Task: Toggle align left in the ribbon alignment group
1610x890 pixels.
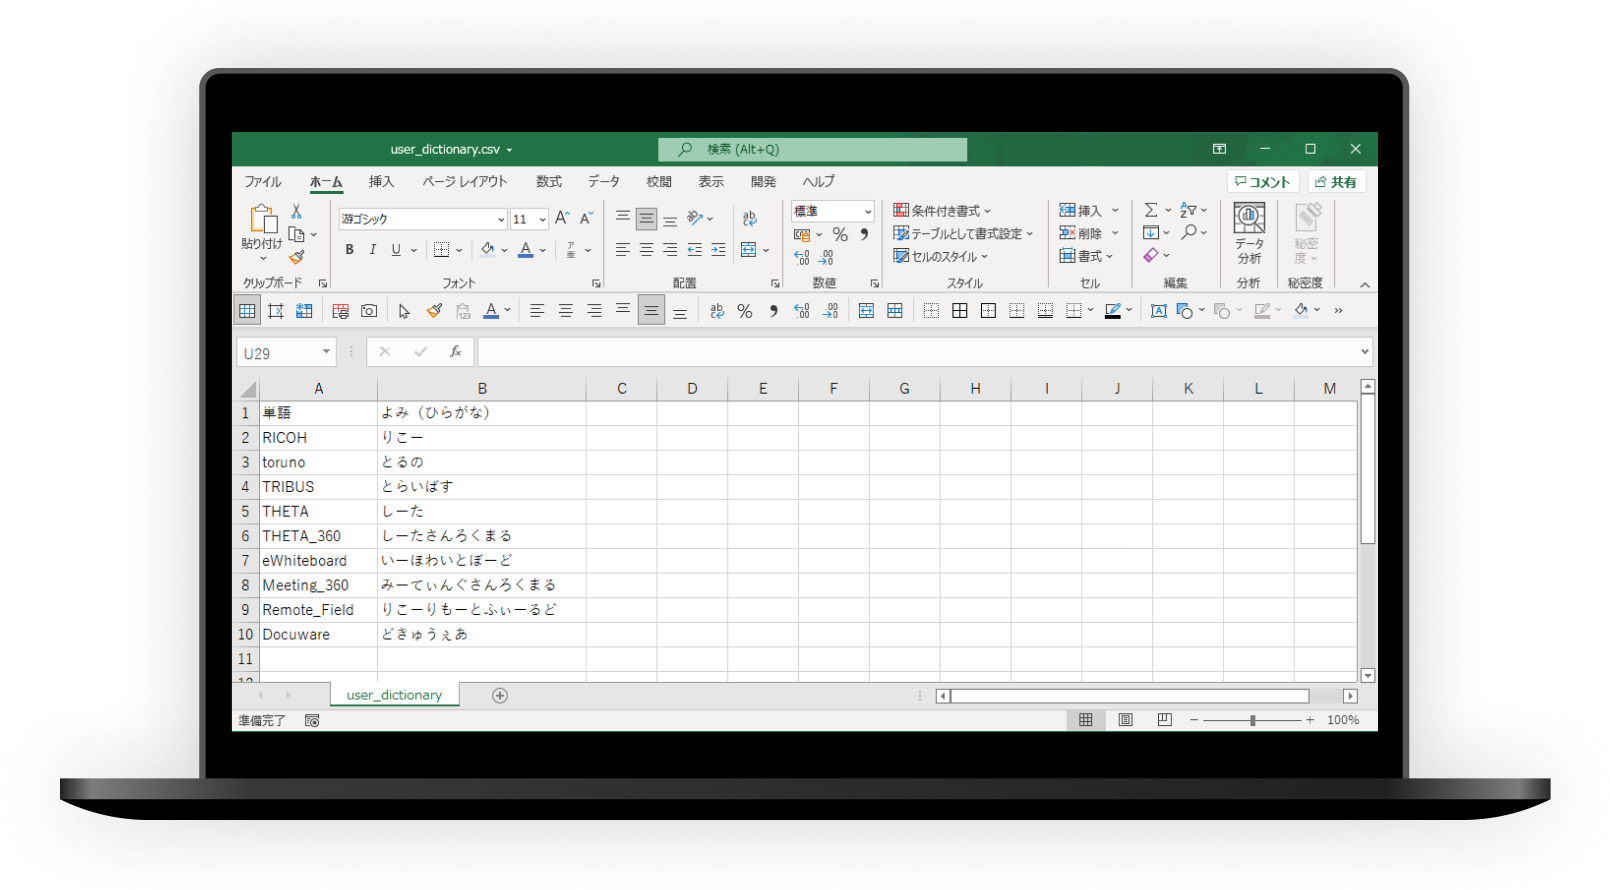Action: [x=622, y=250]
